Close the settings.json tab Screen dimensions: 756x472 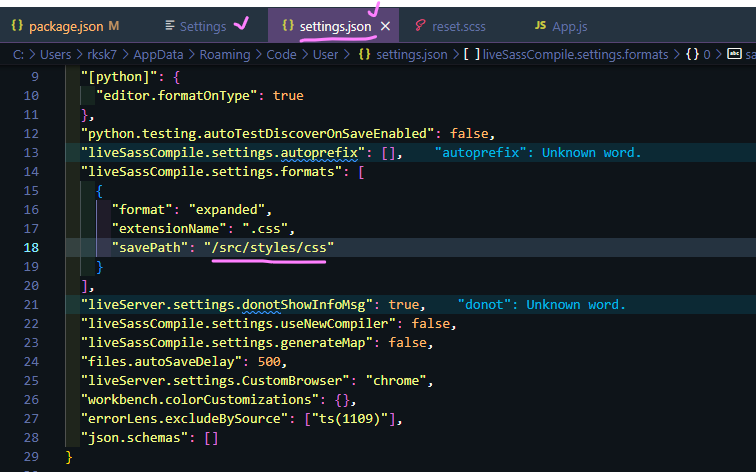point(385,27)
